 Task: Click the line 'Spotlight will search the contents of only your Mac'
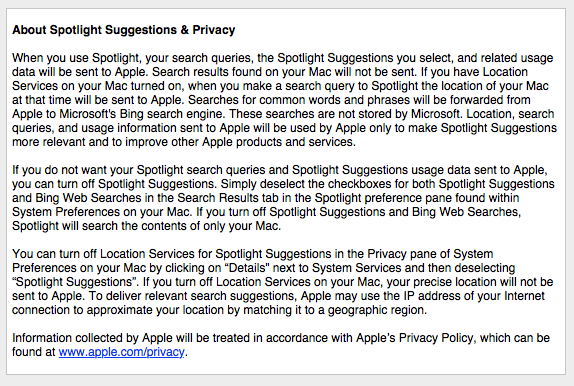pos(146,226)
